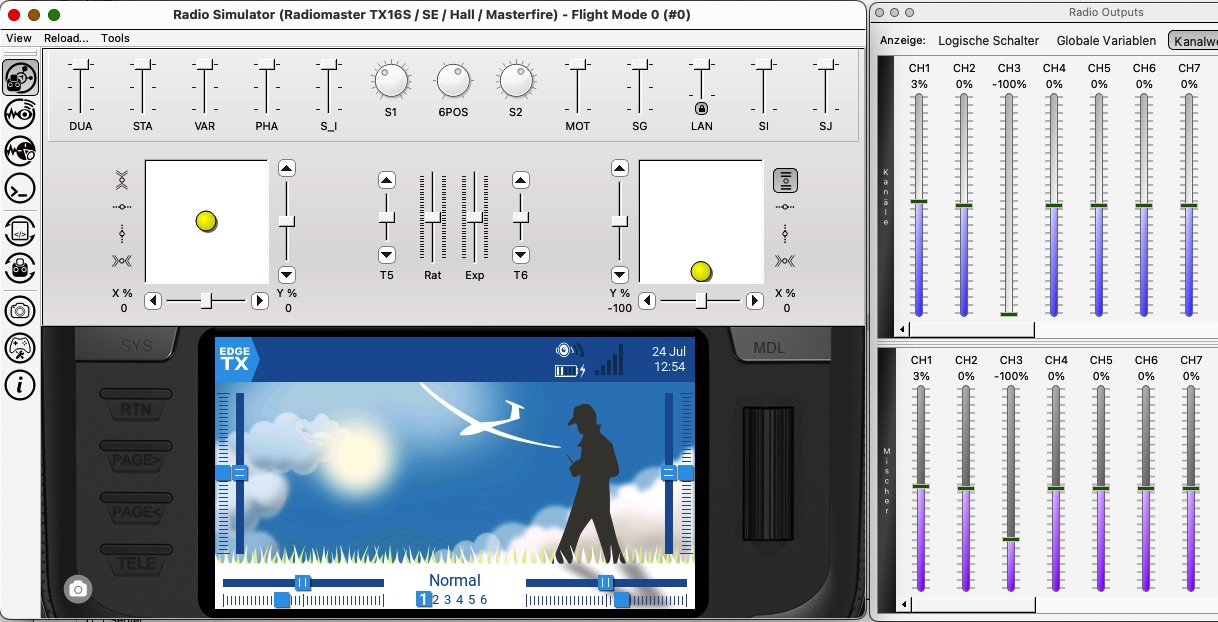Click the upper channels horizontal scrollbar left arrow
Image resolution: width=1218 pixels, height=622 pixels.
pos(903,329)
